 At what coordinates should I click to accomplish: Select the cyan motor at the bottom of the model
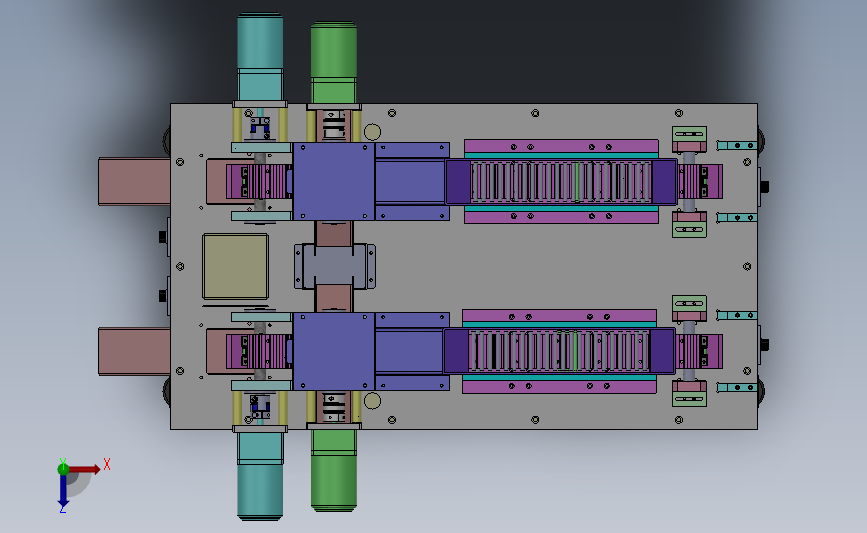point(260,475)
